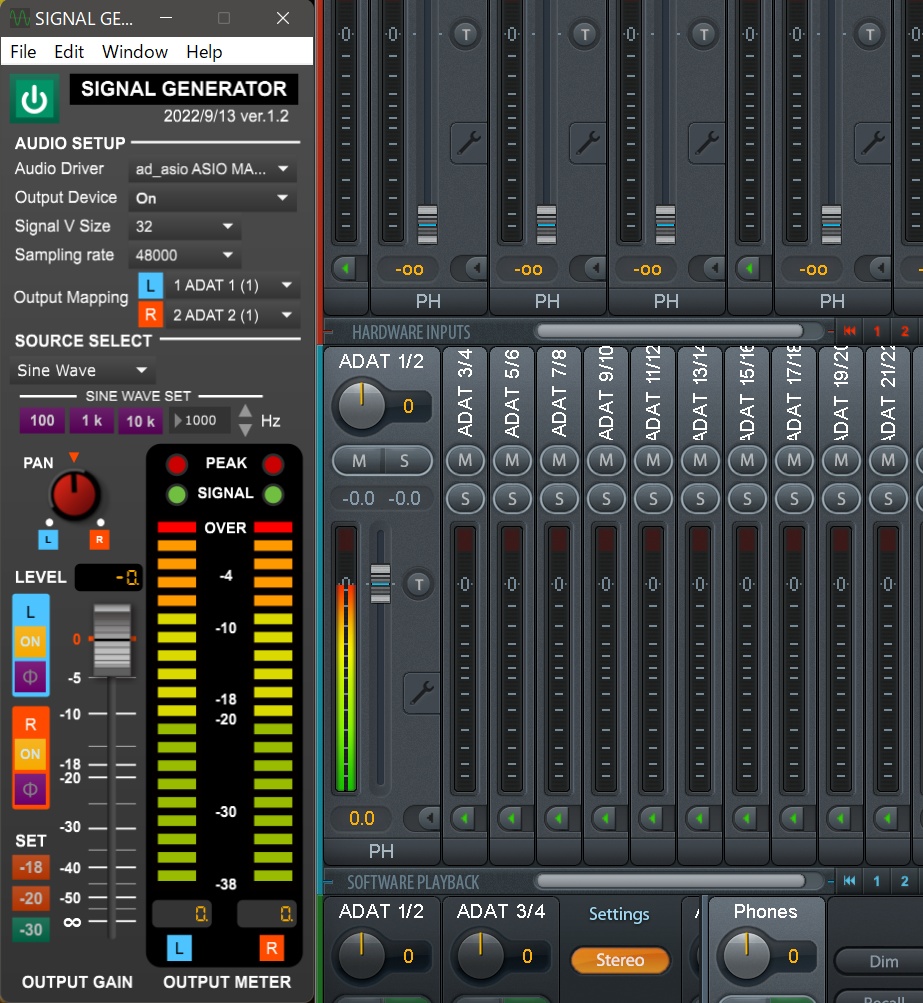The width and height of the screenshot is (923, 1003).
Task: Click the 1000 Hz frequency input field
Action: coord(200,421)
